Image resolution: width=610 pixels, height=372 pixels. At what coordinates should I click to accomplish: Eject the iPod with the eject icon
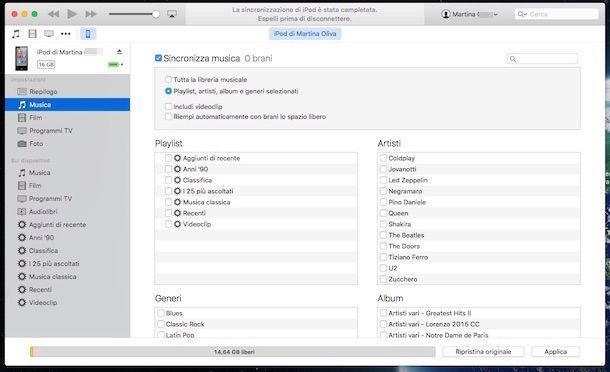(119, 51)
